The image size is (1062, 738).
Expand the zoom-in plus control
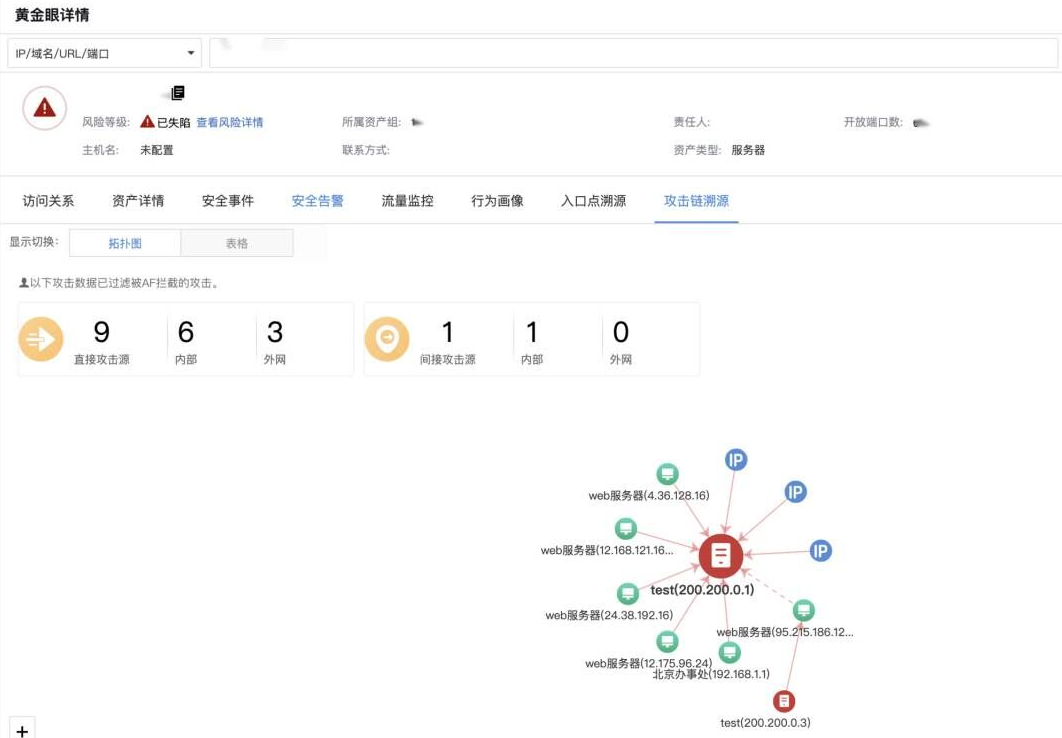22,730
